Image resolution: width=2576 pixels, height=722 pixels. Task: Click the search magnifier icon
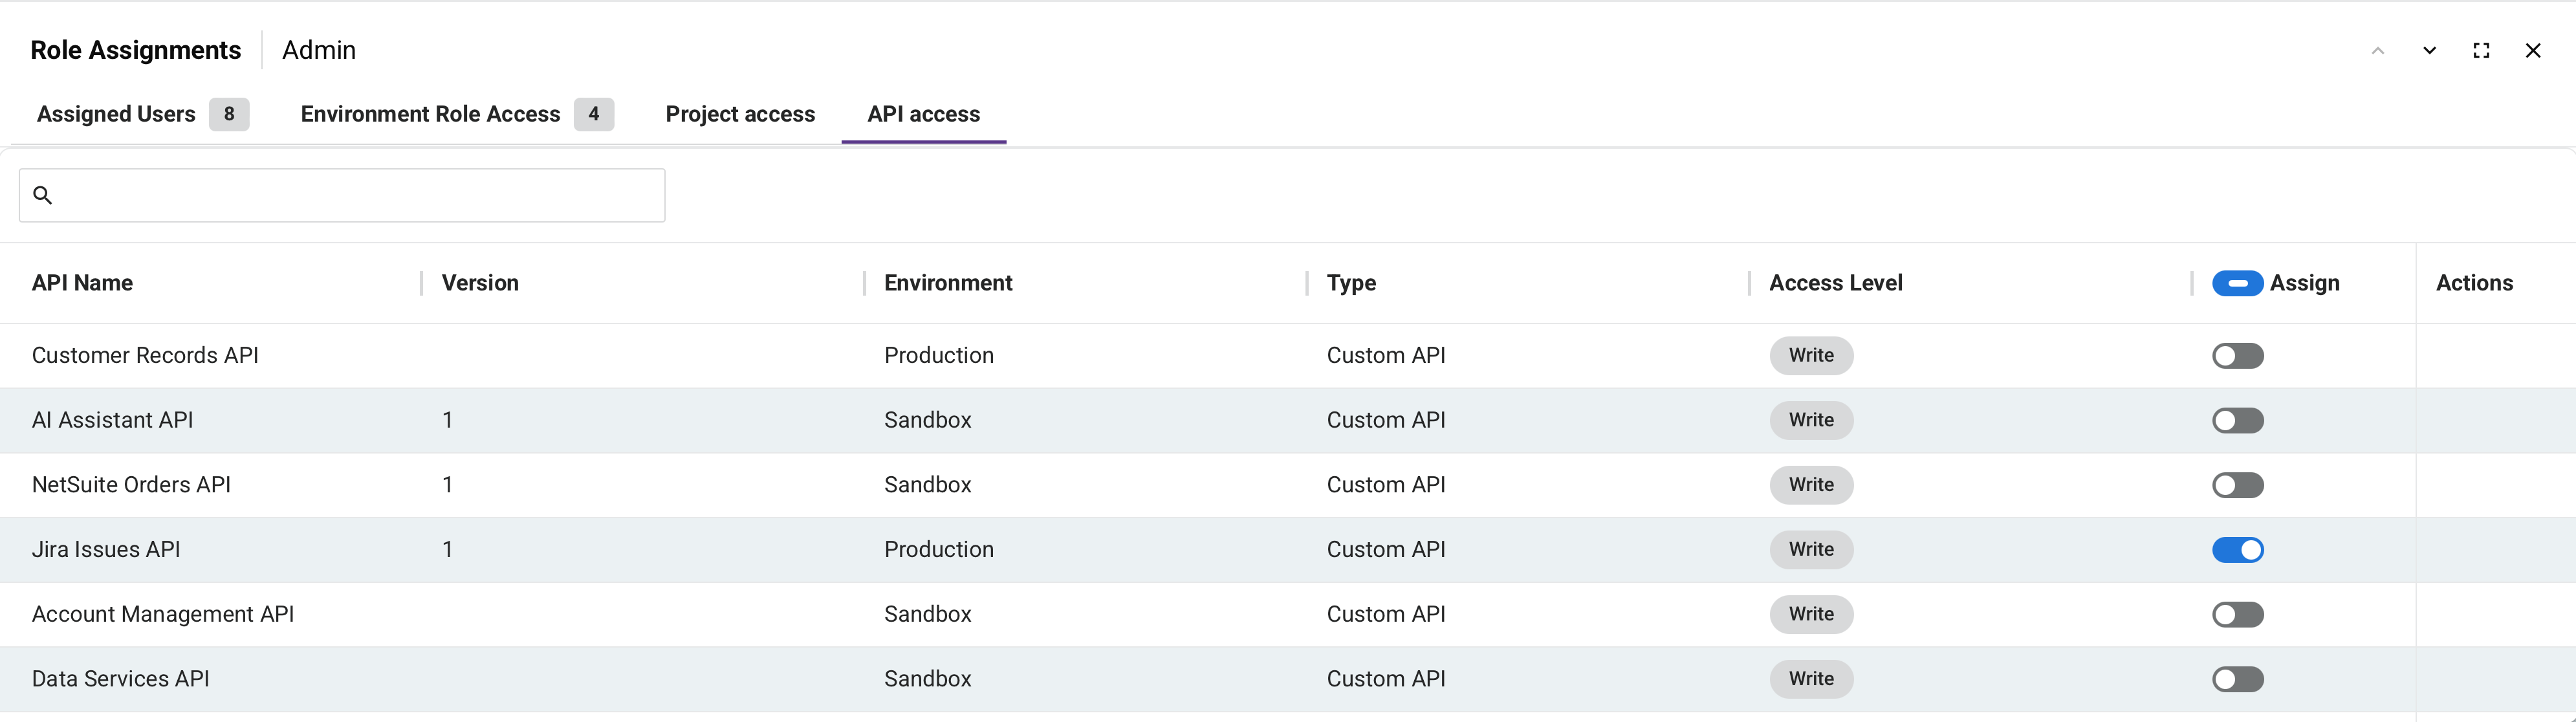pos(42,195)
